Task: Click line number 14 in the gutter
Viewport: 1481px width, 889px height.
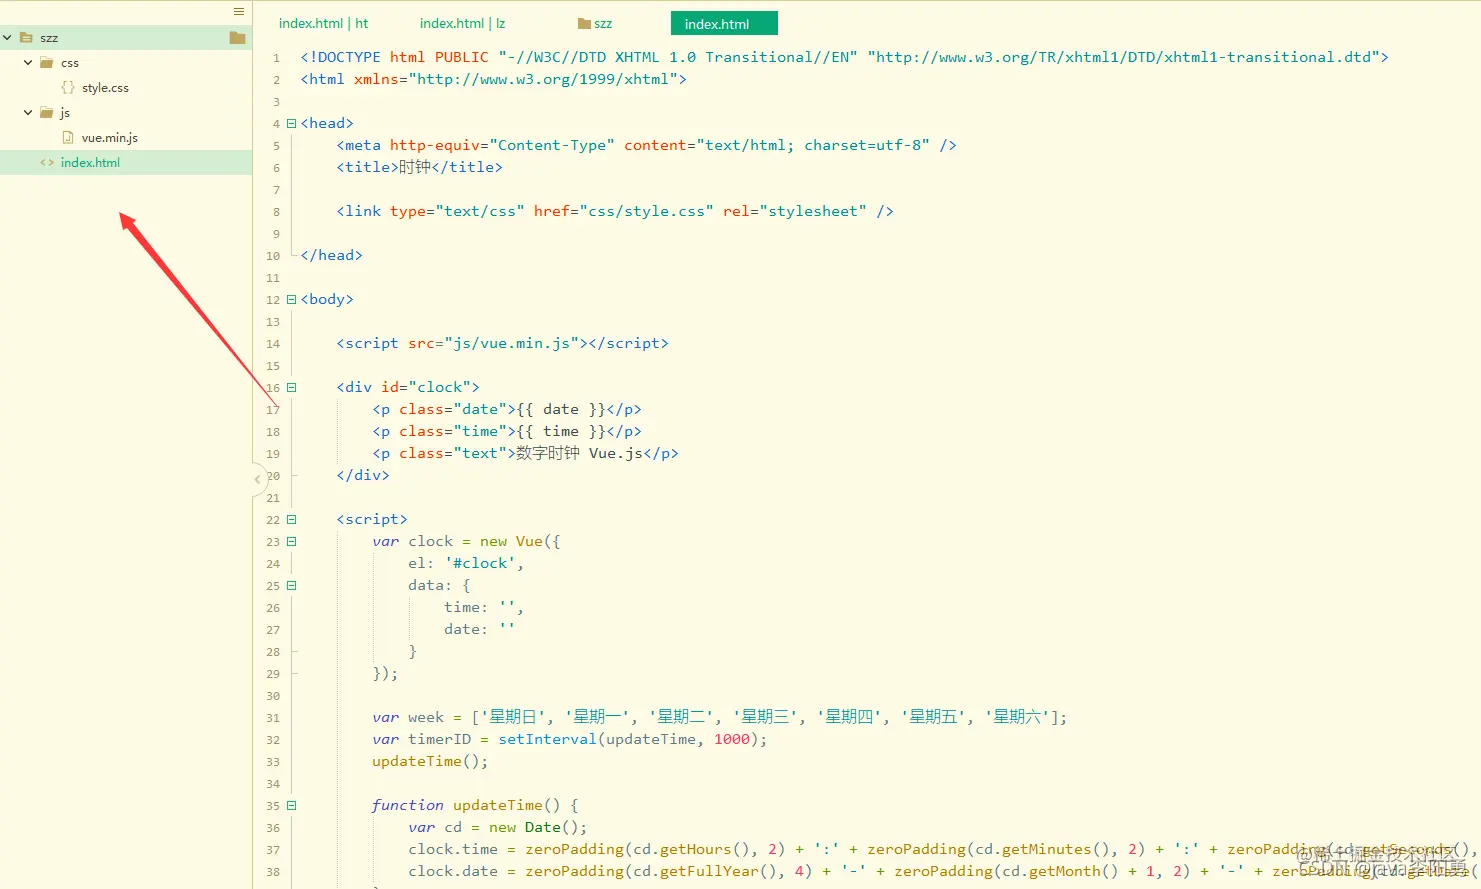Action: [x=273, y=344]
